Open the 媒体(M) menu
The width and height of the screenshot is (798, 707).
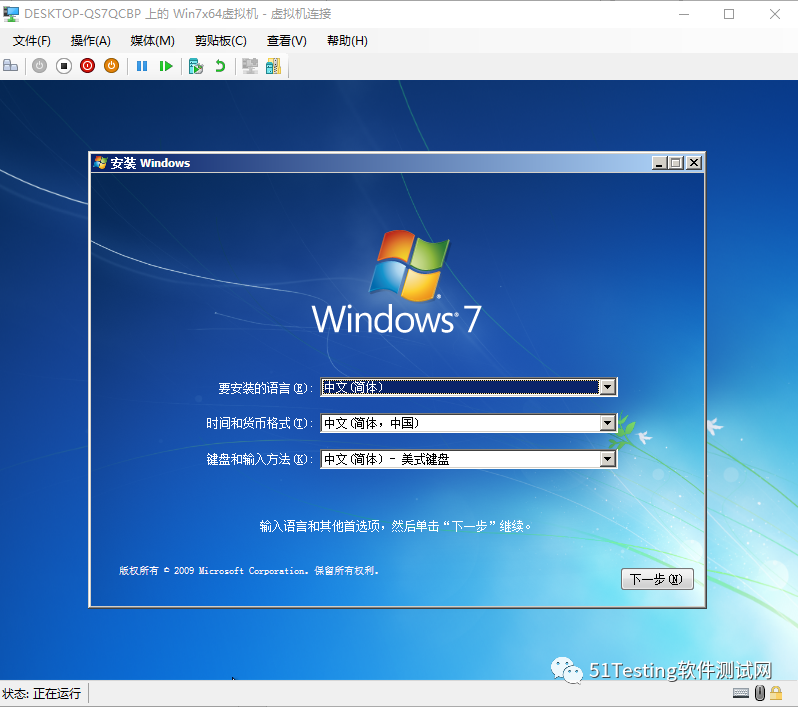tap(152, 41)
